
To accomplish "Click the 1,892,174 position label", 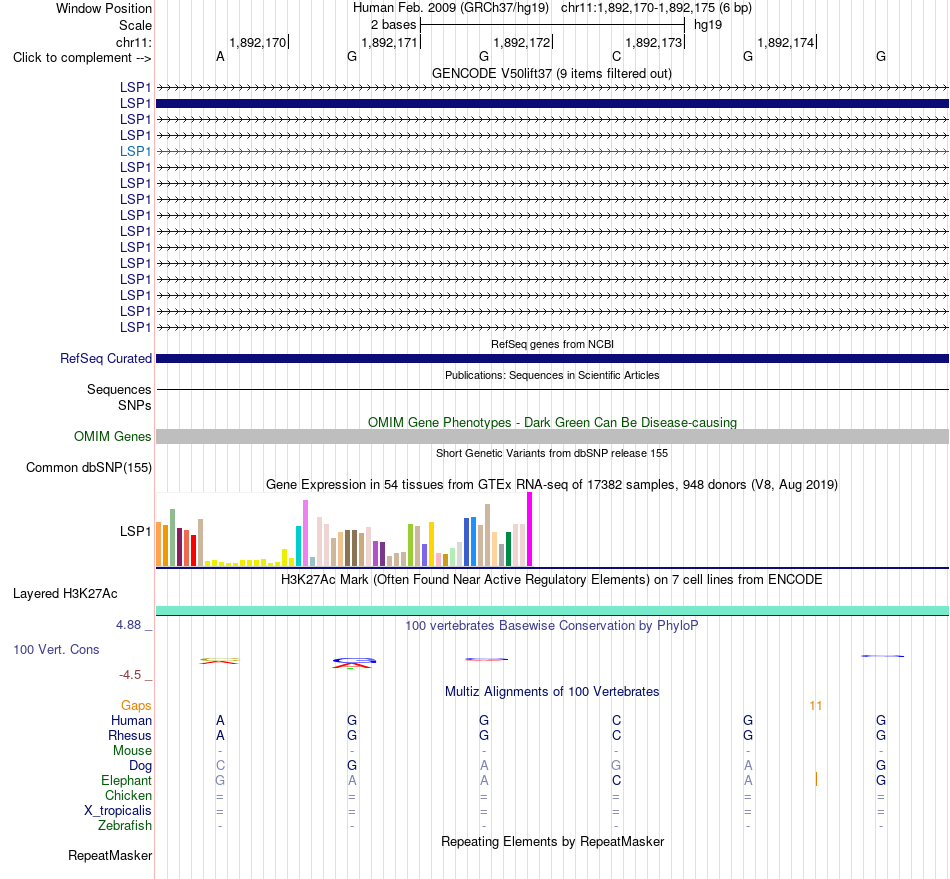I will [786, 42].
